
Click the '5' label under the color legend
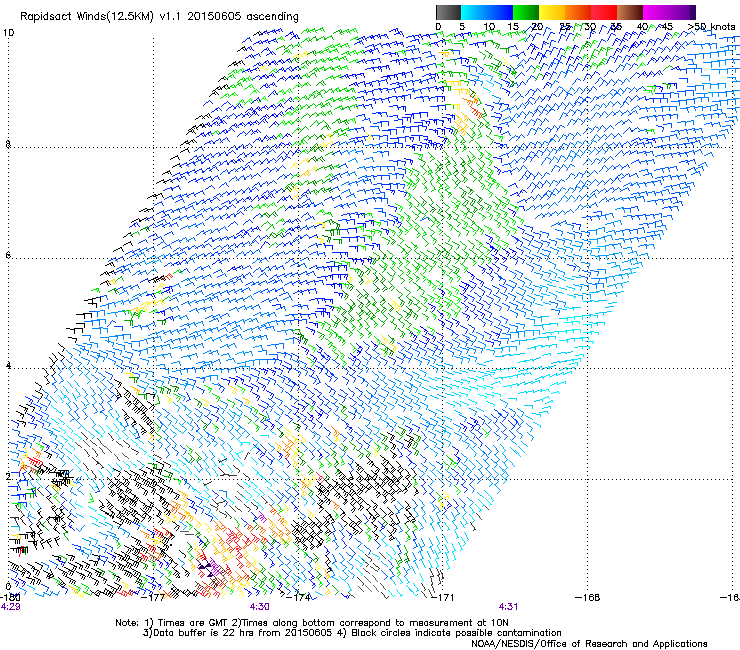pyautogui.click(x=462, y=26)
